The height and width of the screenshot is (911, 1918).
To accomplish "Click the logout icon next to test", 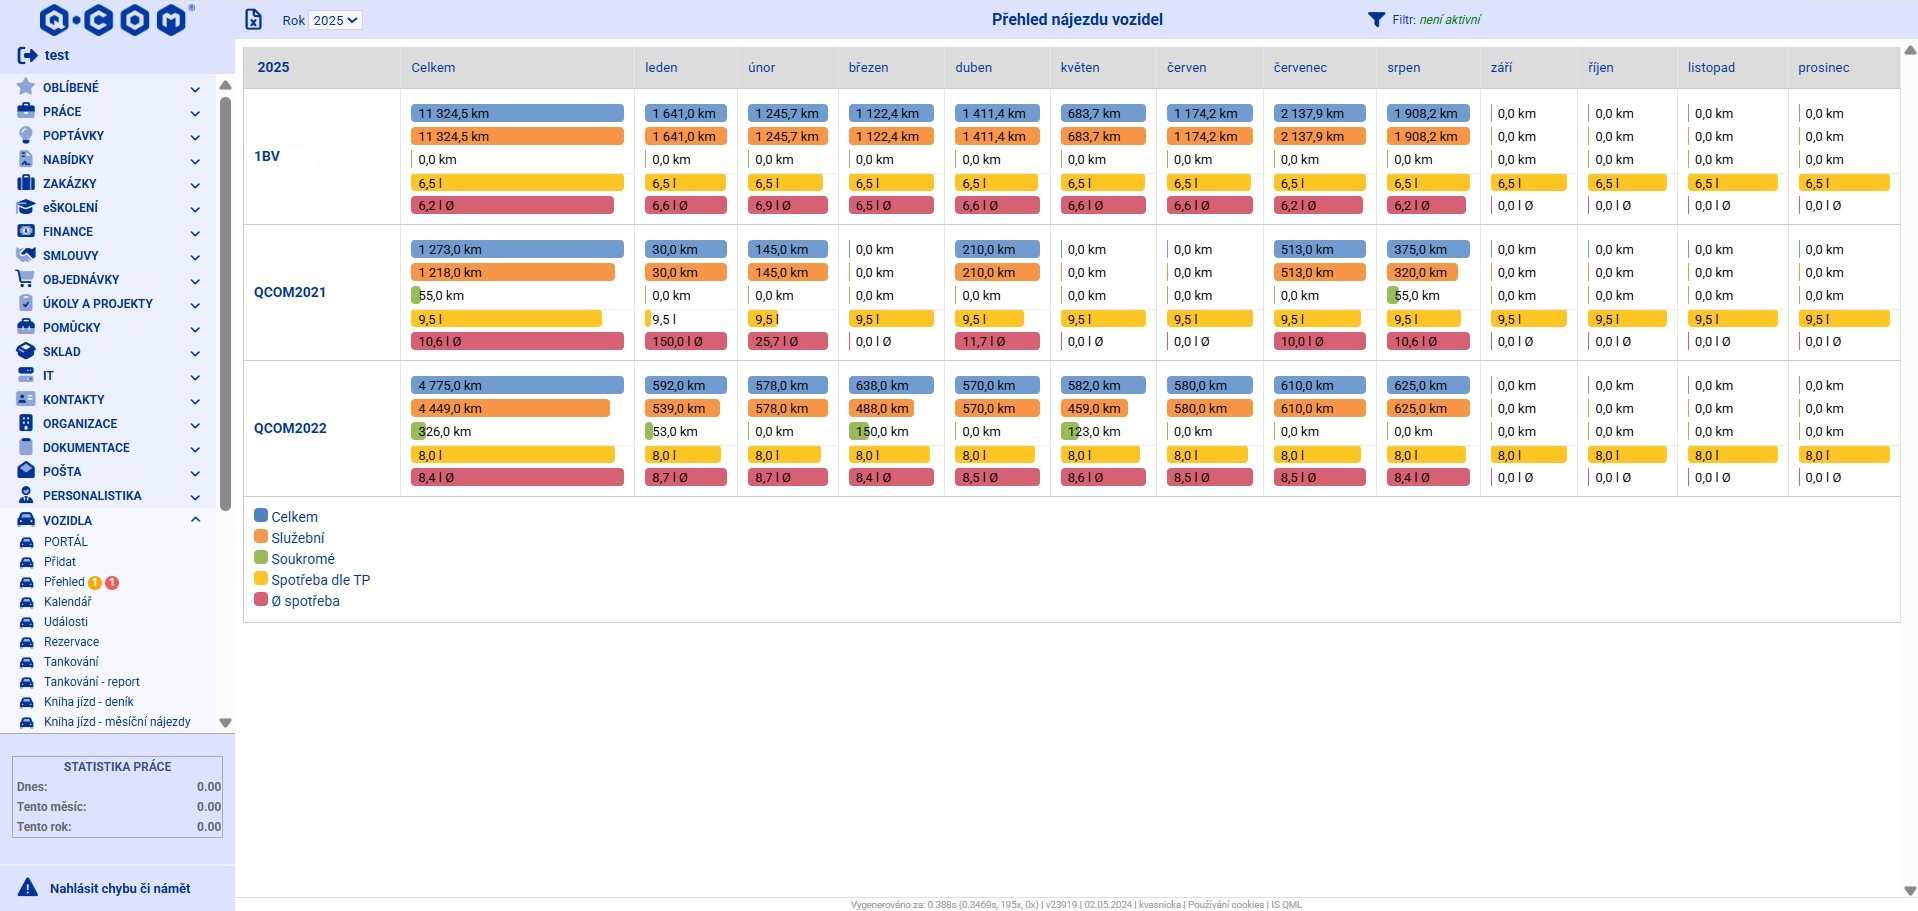I will coord(27,55).
